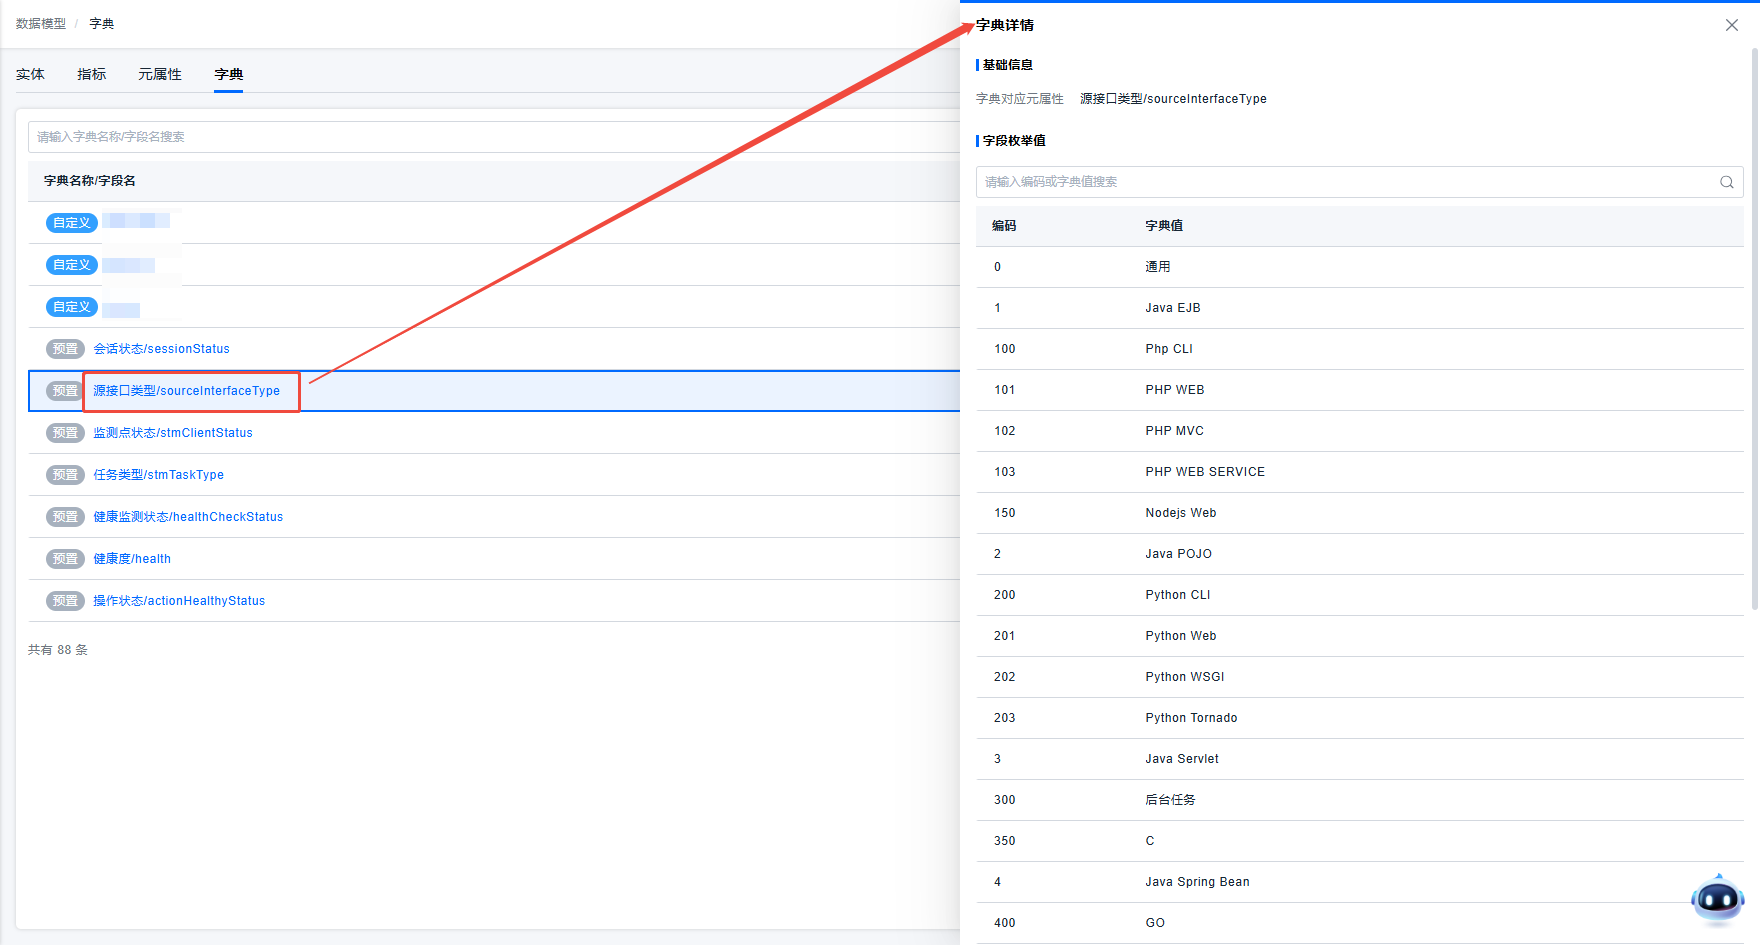The width and height of the screenshot is (1760, 945).
Task: Open 会话状态/sessionStatus dictionary
Action: 161,349
